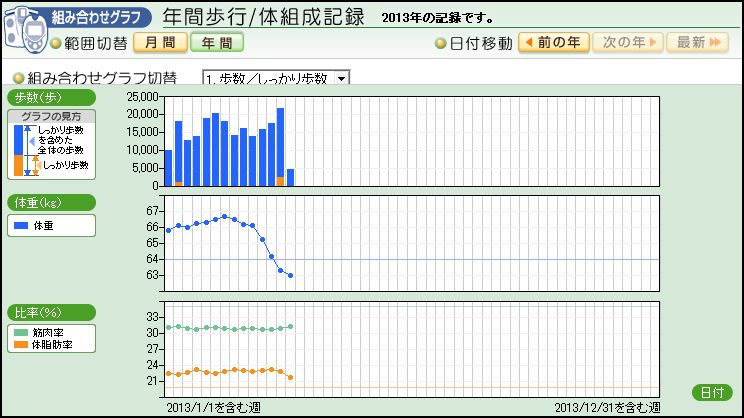This screenshot has width=744, height=418.
Task: Click the bullet icon beside 日付移動
Action: coord(441,44)
